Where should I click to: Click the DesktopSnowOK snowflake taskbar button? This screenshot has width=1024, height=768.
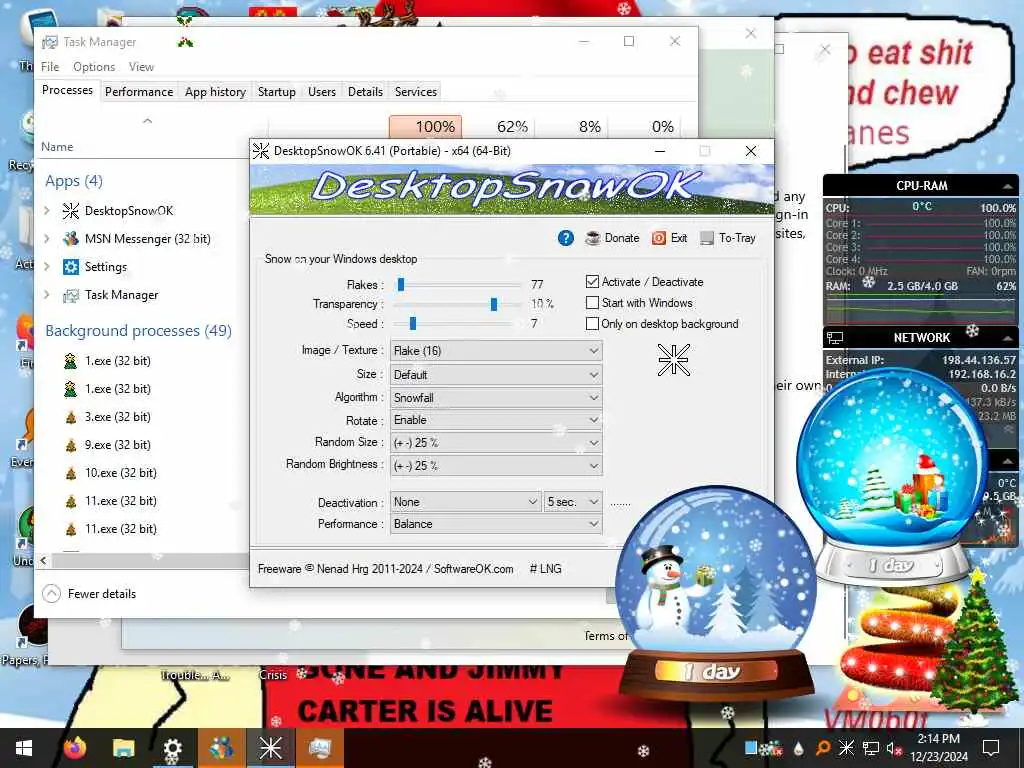(270, 748)
